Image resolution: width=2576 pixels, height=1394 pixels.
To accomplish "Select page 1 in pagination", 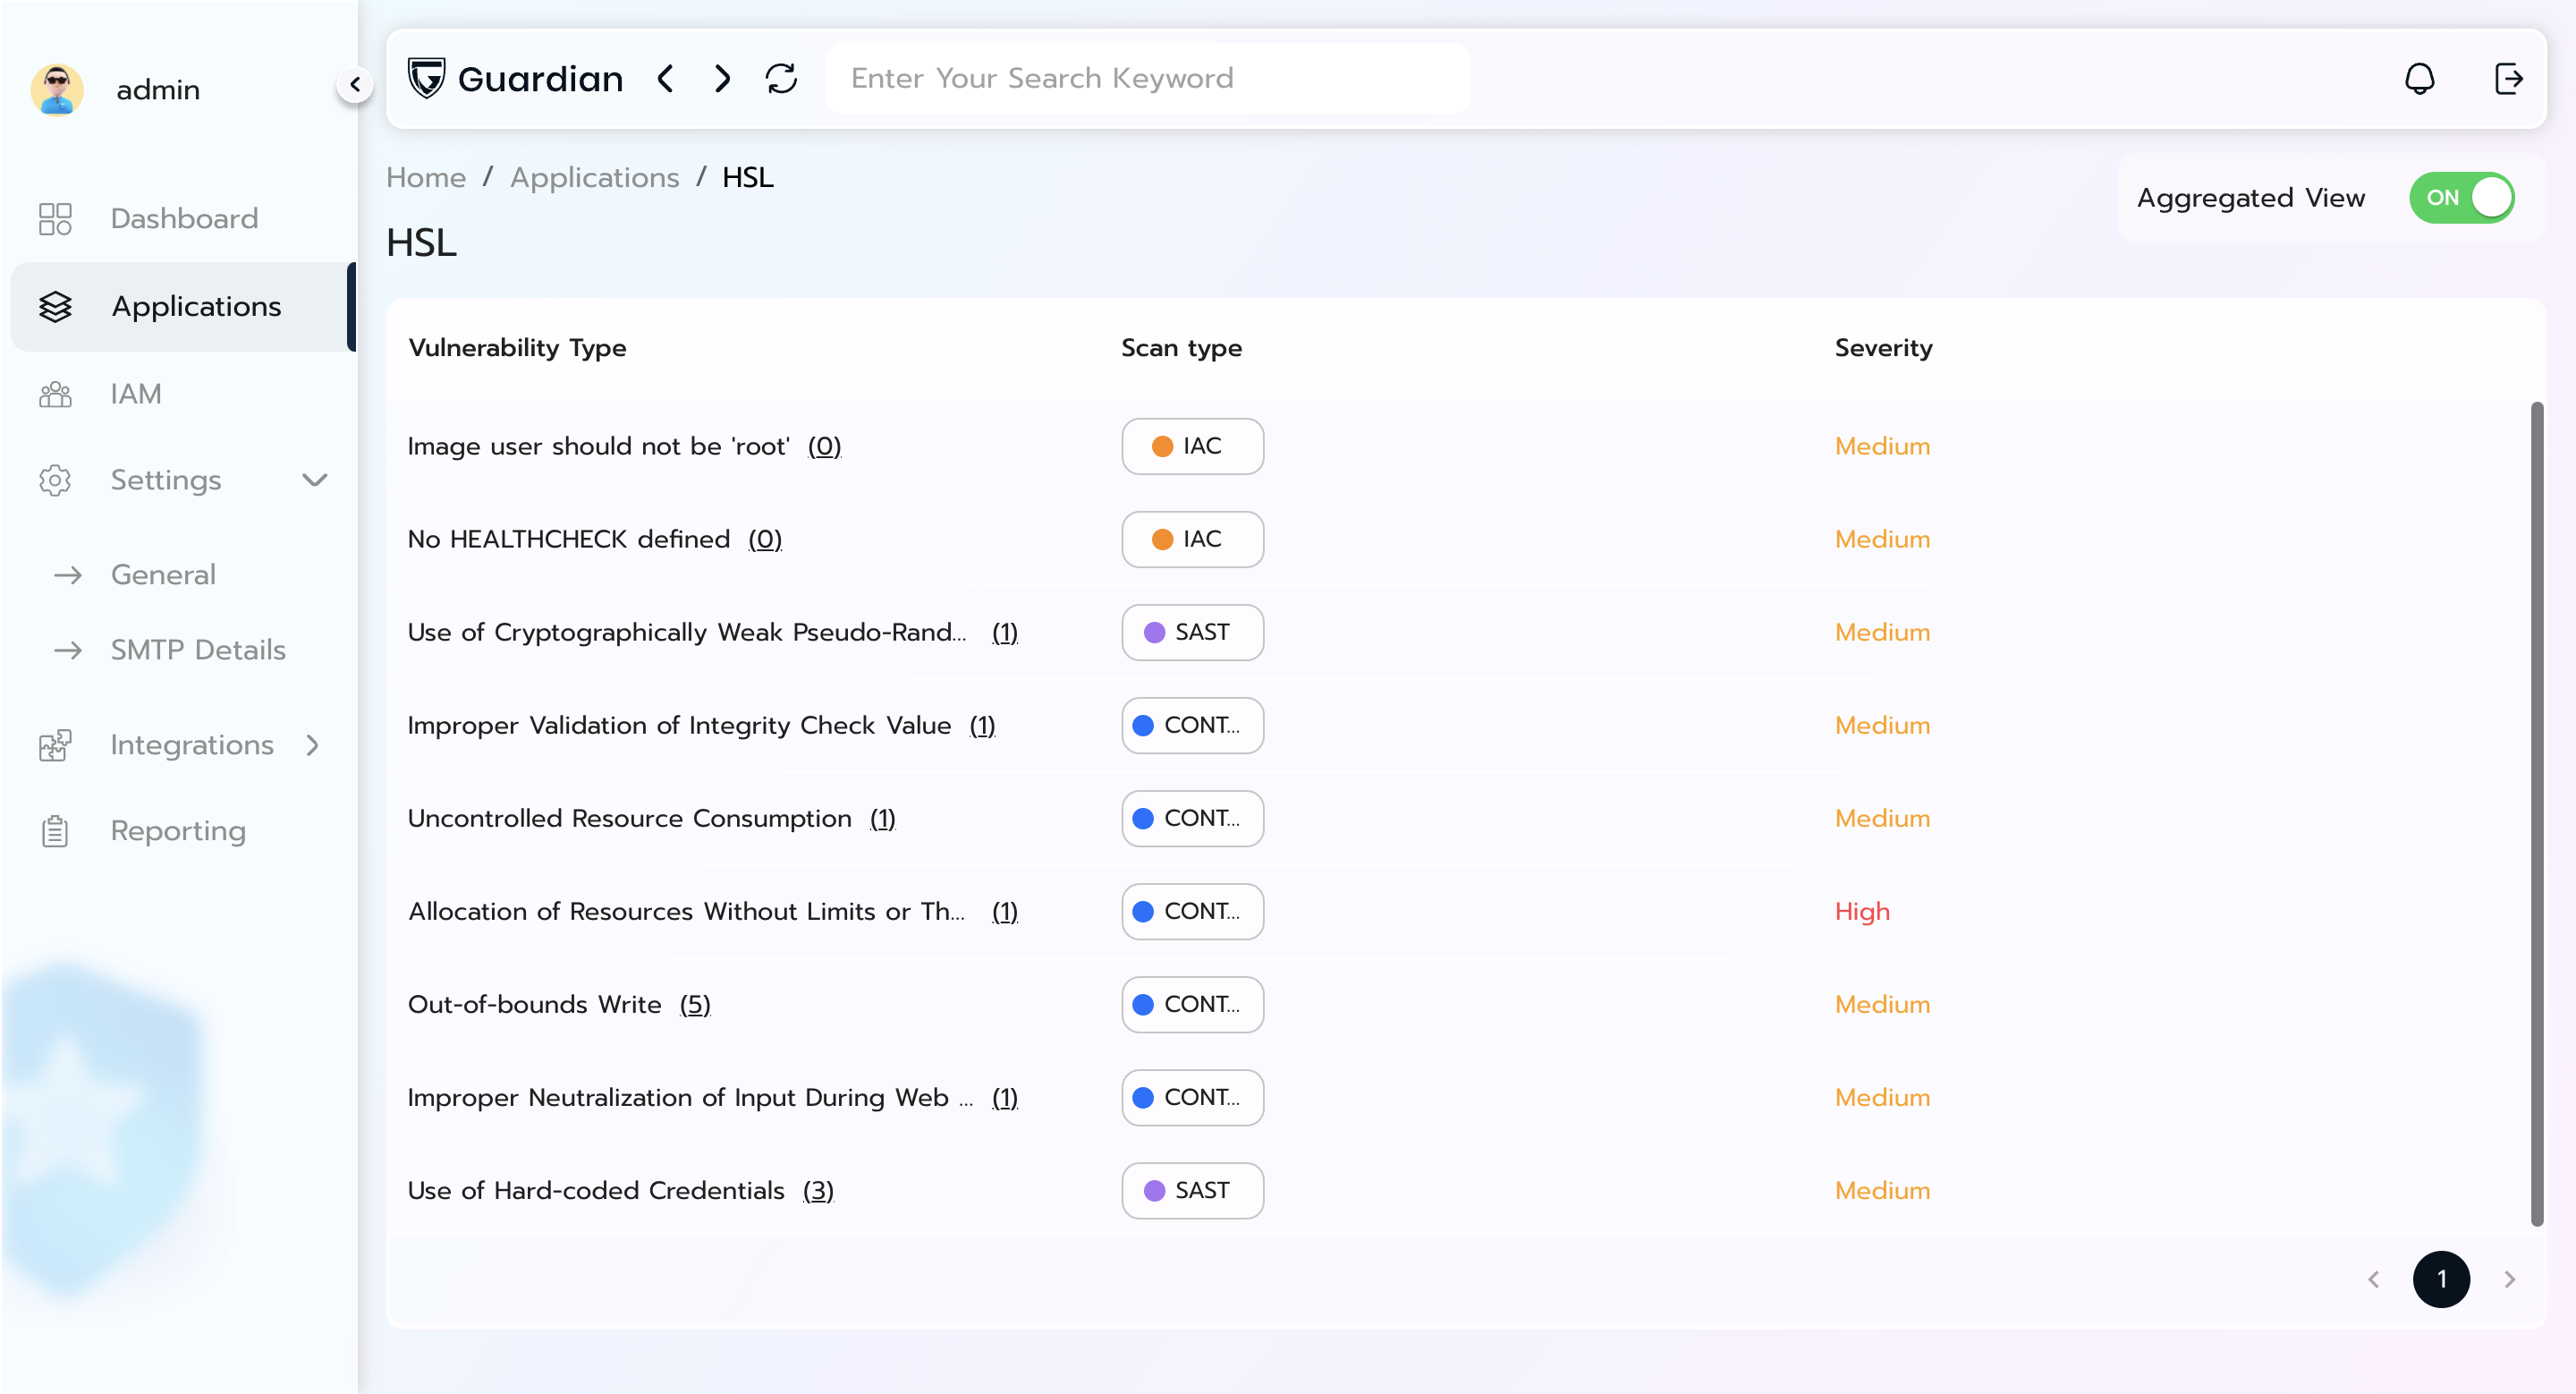I will pos(2441,1279).
